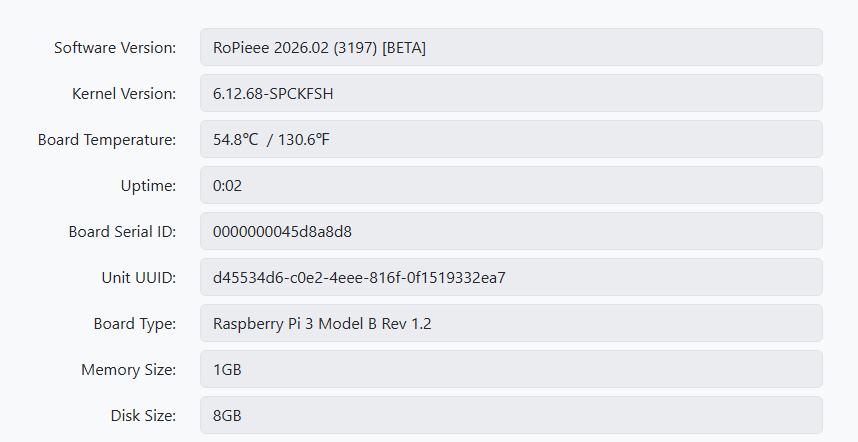The image size is (858, 442).
Task: Click the Kernel Version value field
Action: (x=510, y=93)
